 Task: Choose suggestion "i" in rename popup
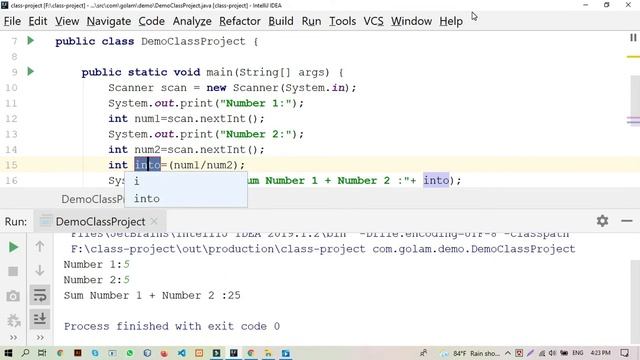(186, 181)
